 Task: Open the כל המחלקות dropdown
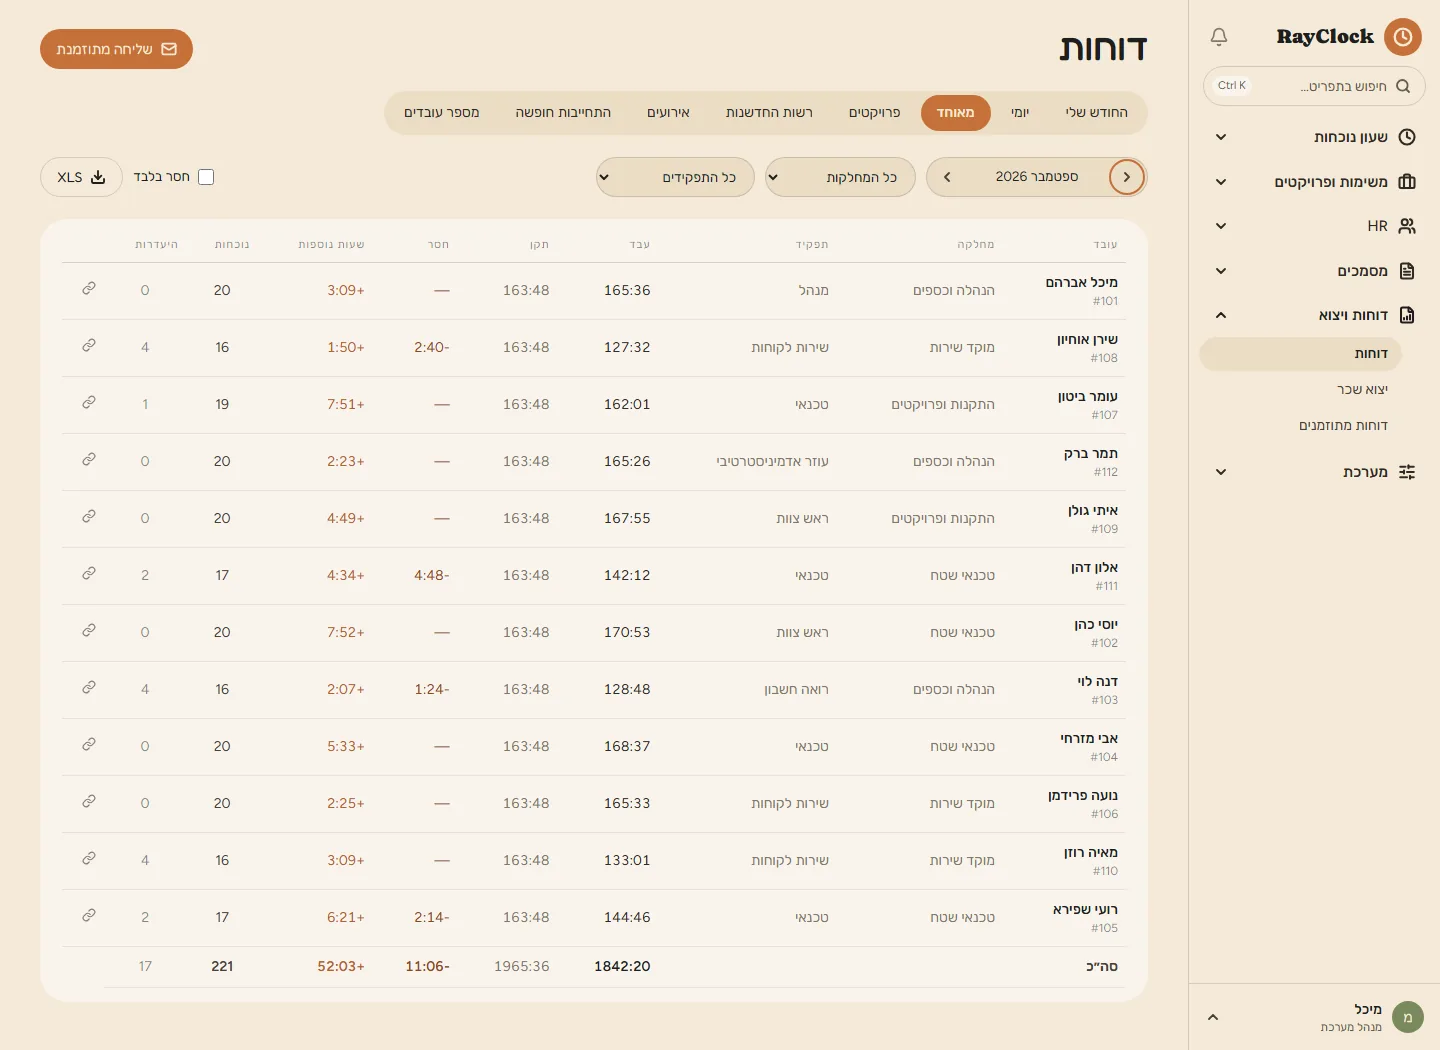tap(840, 177)
